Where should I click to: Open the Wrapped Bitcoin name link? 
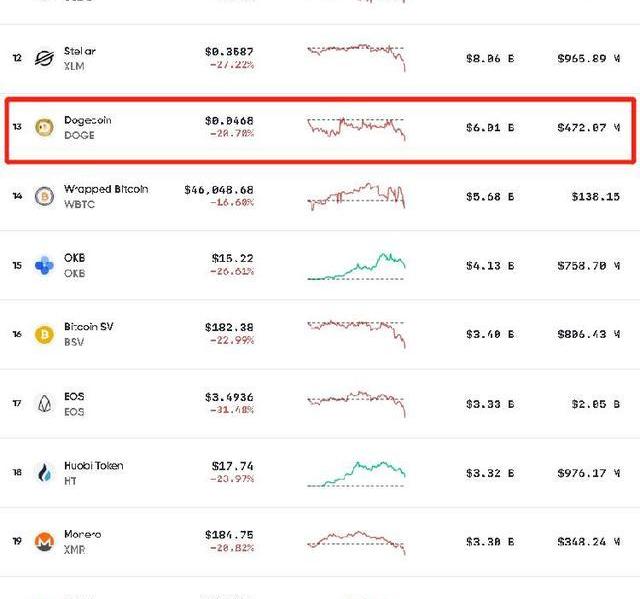pos(106,189)
